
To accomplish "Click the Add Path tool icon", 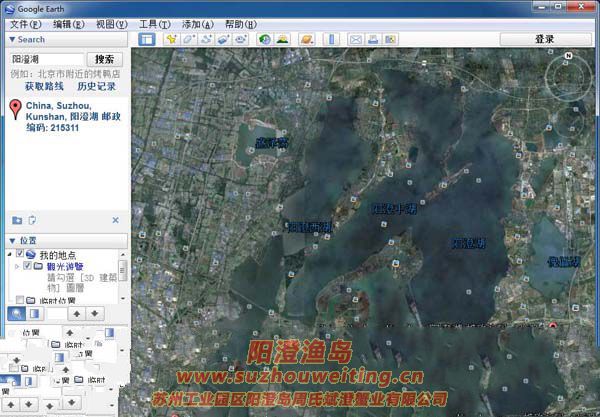I will click(x=206, y=39).
